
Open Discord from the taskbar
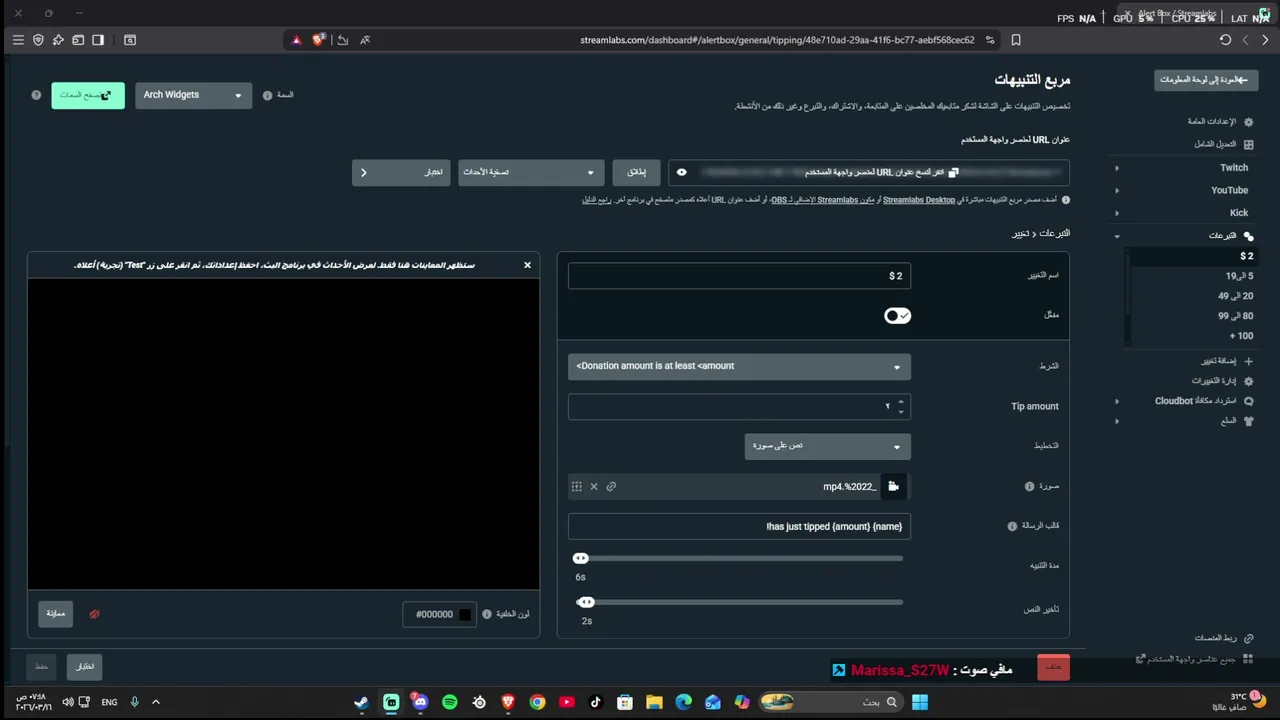420,702
